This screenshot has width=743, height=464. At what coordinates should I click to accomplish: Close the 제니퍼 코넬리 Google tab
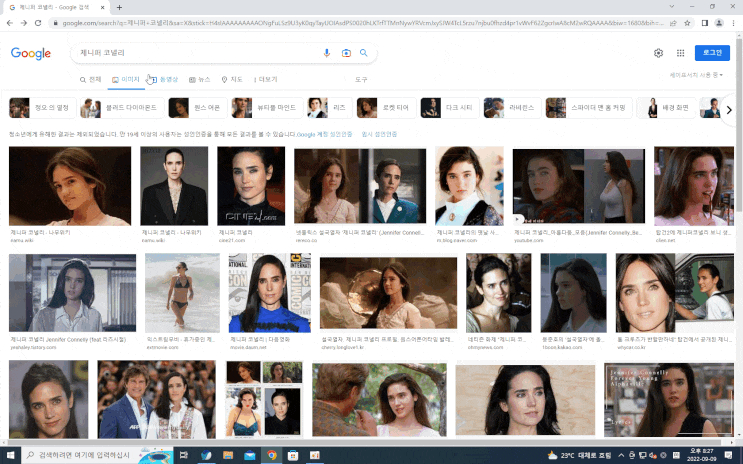[x=103, y=8]
